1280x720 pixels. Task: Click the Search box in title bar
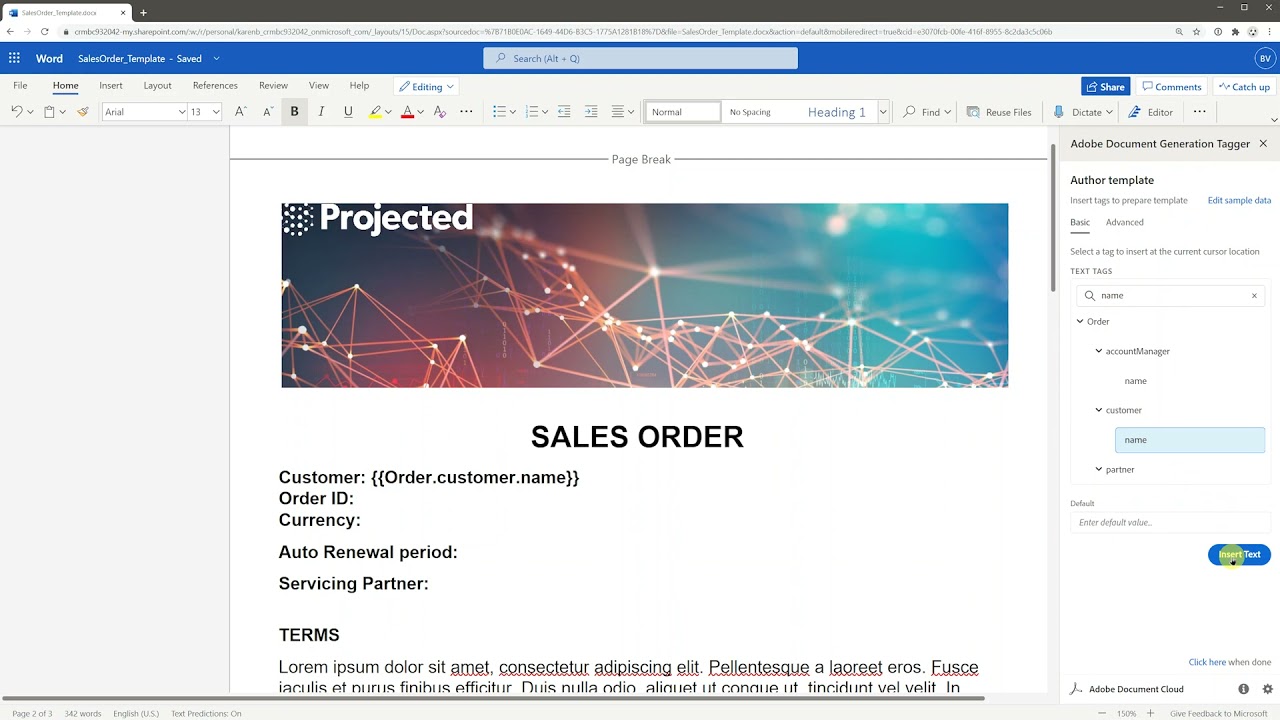(x=640, y=58)
